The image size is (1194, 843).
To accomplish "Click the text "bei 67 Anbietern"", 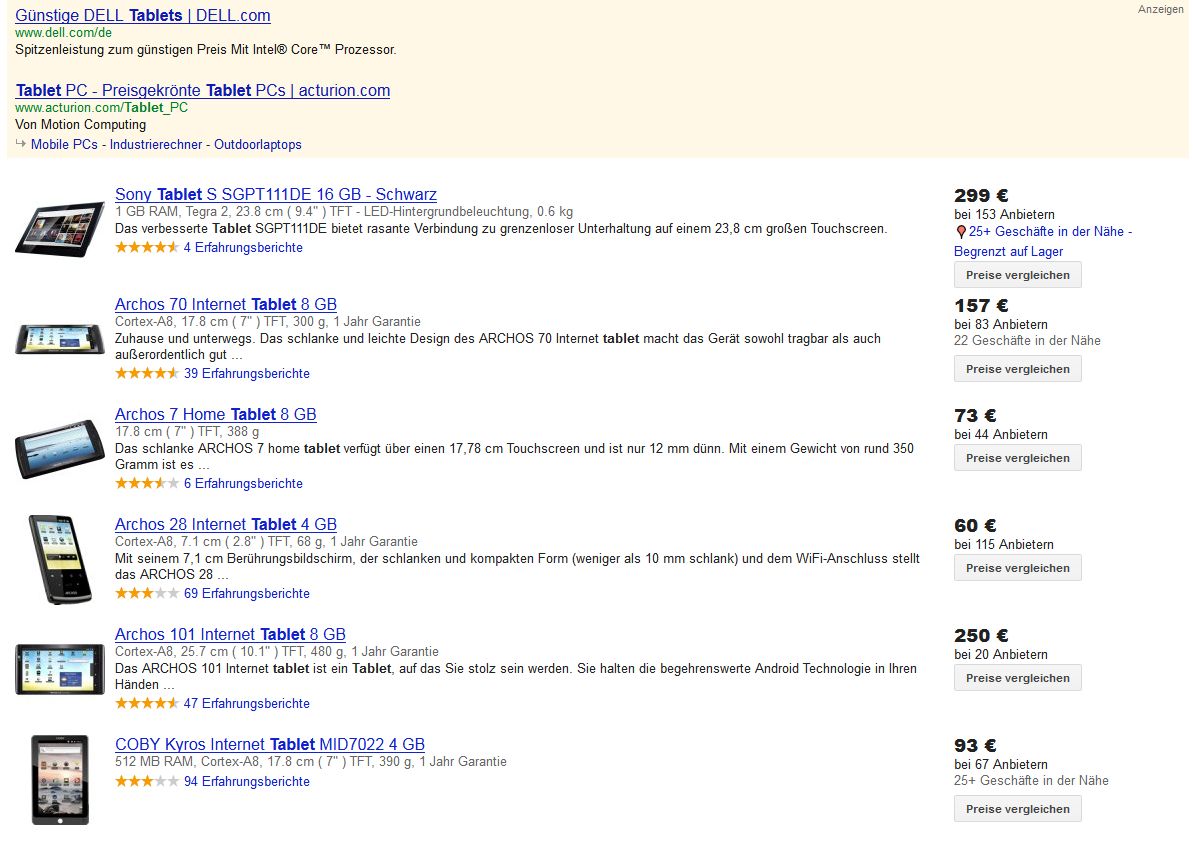I will pyautogui.click(x=1001, y=764).
